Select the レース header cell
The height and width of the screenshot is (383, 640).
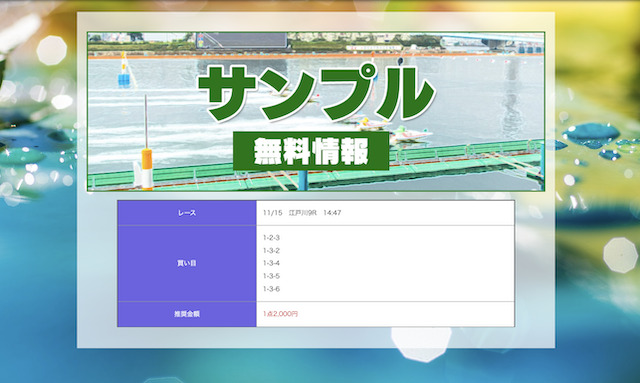(x=187, y=213)
